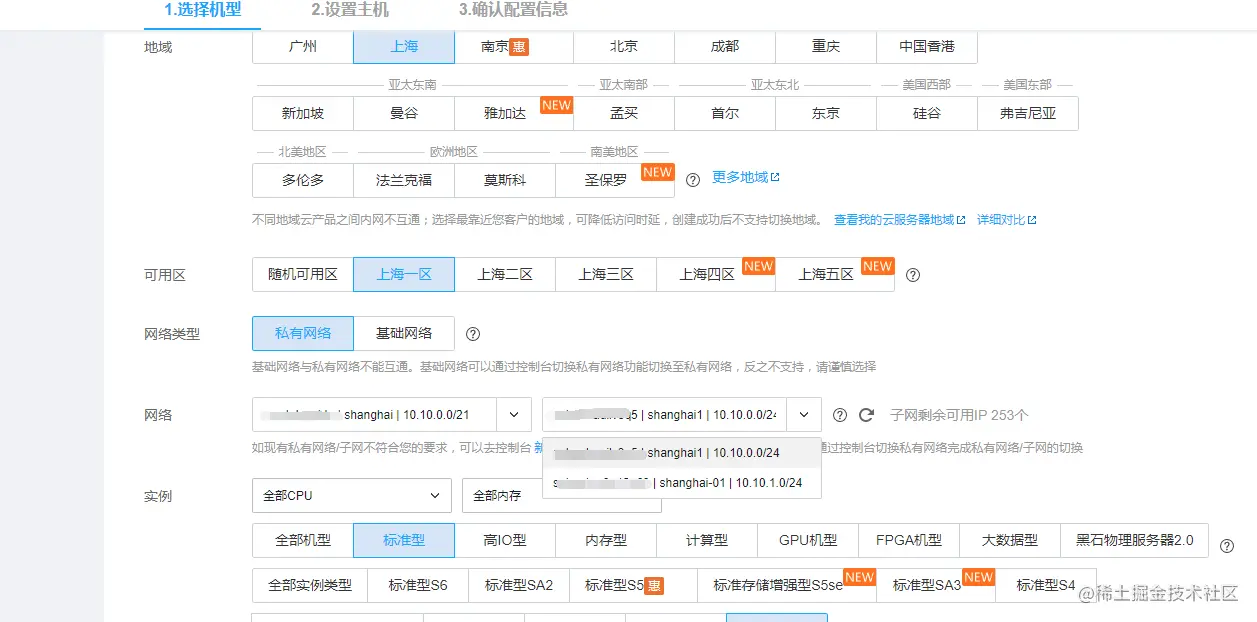Select 随机可用区 availability zone
This screenshot has height=622, width=1257.
[x=303, y=274]
